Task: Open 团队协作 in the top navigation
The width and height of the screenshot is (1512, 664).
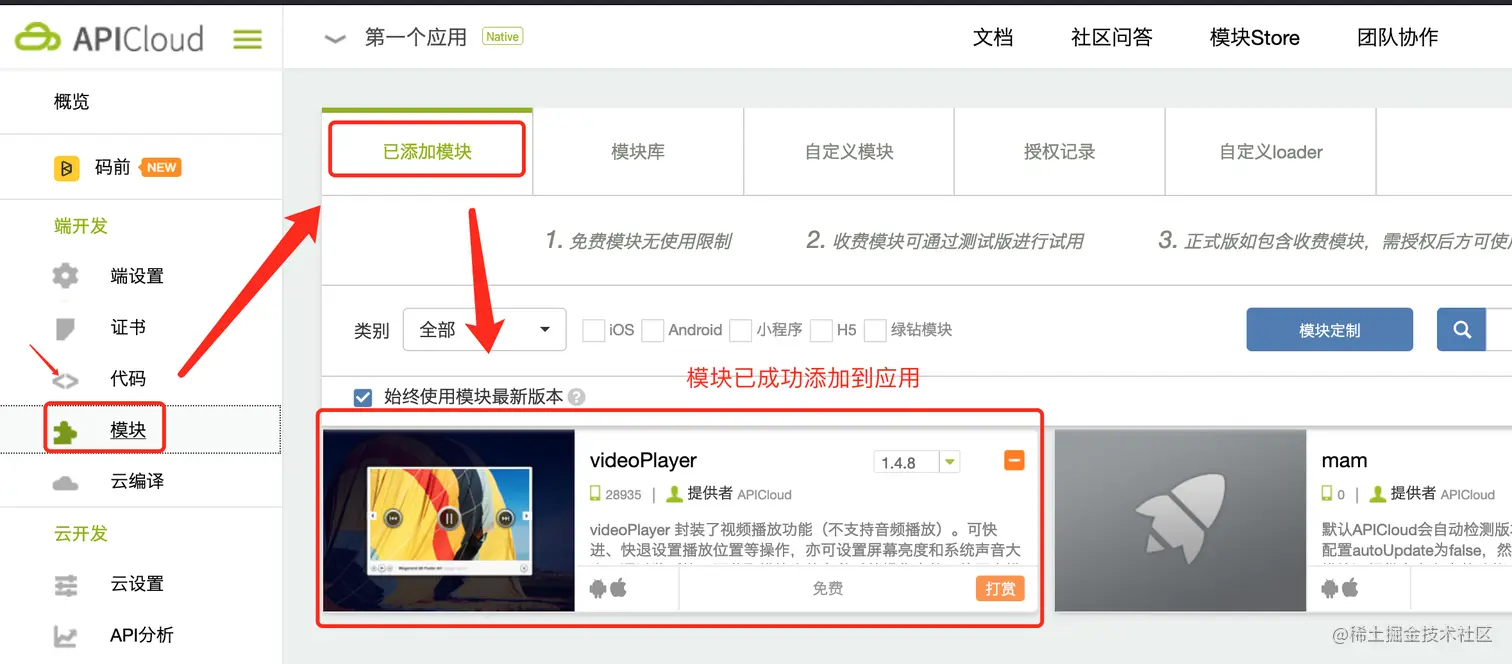Action: click(1398, 38)
